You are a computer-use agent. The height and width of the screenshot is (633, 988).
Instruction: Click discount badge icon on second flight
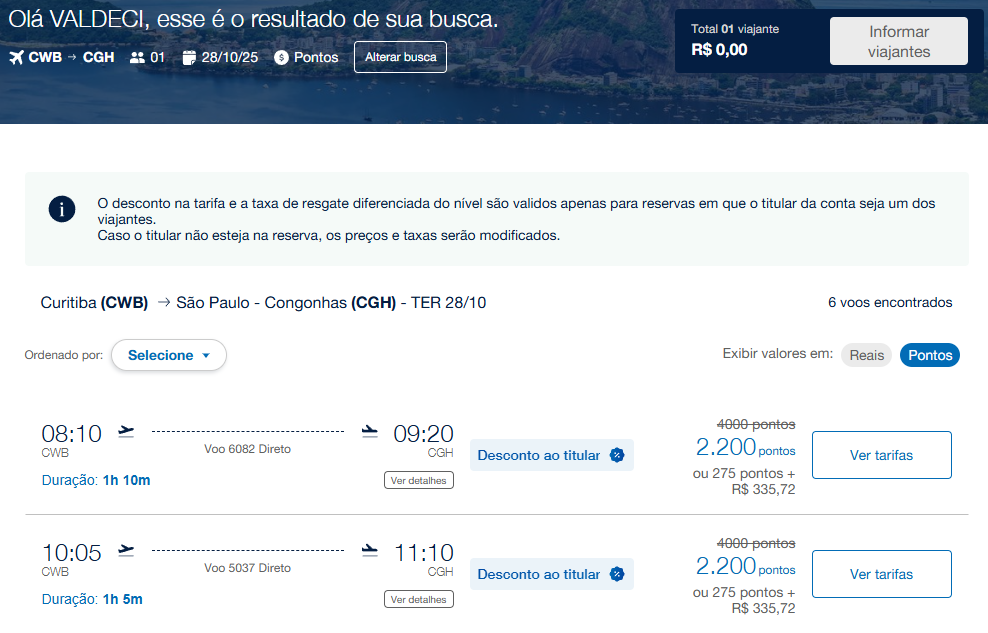coord(617,574)
